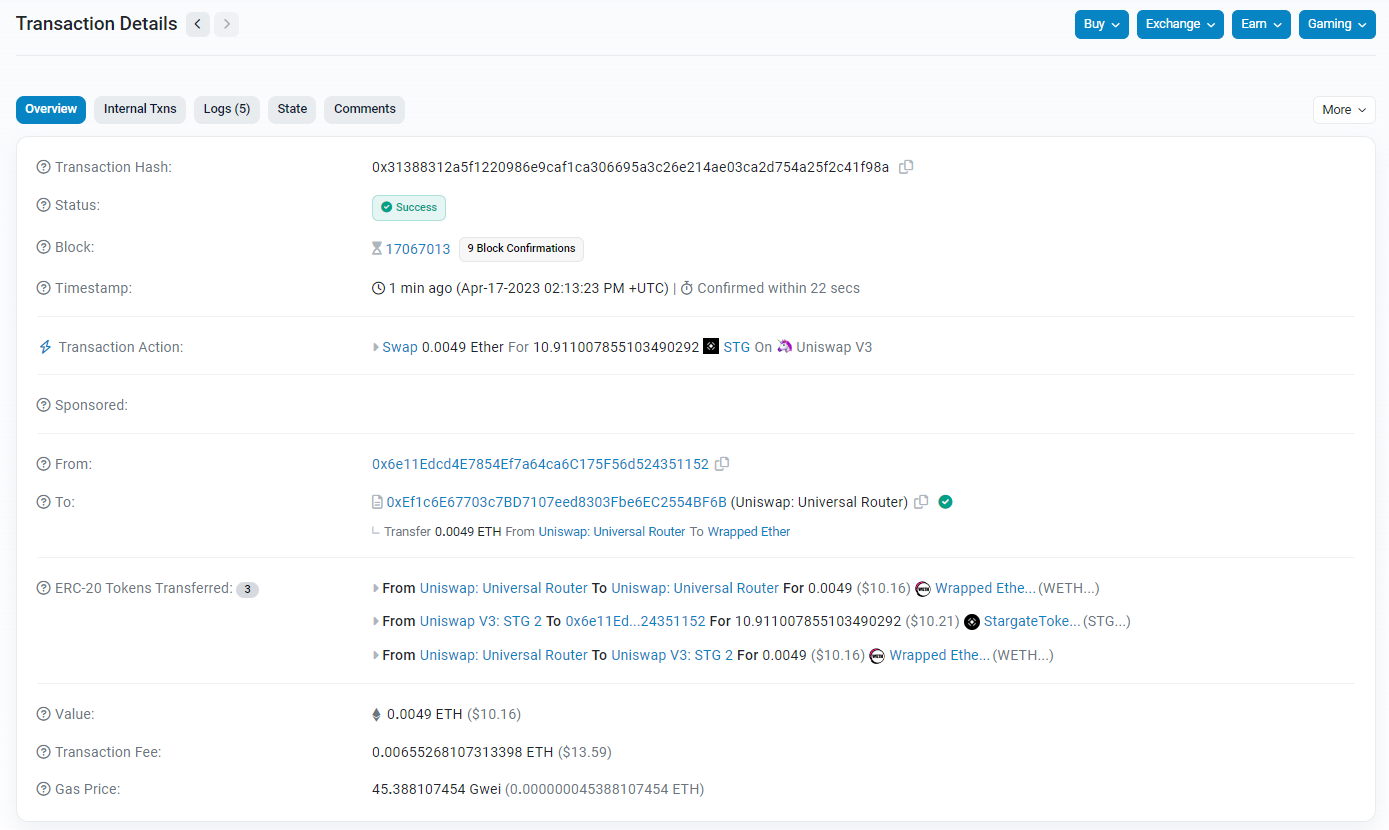Image resolution: width=1389 pixels, height=830 pixels.
Task: Select the Overview tab
Action: tap(51, 109)
